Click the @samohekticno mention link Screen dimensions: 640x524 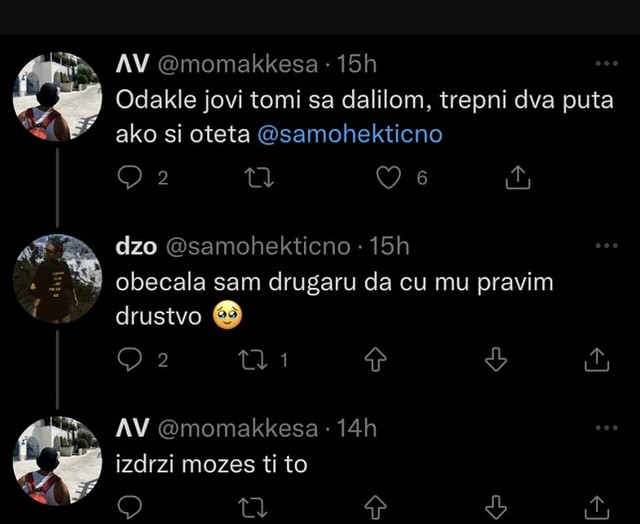tap(350, 134)
